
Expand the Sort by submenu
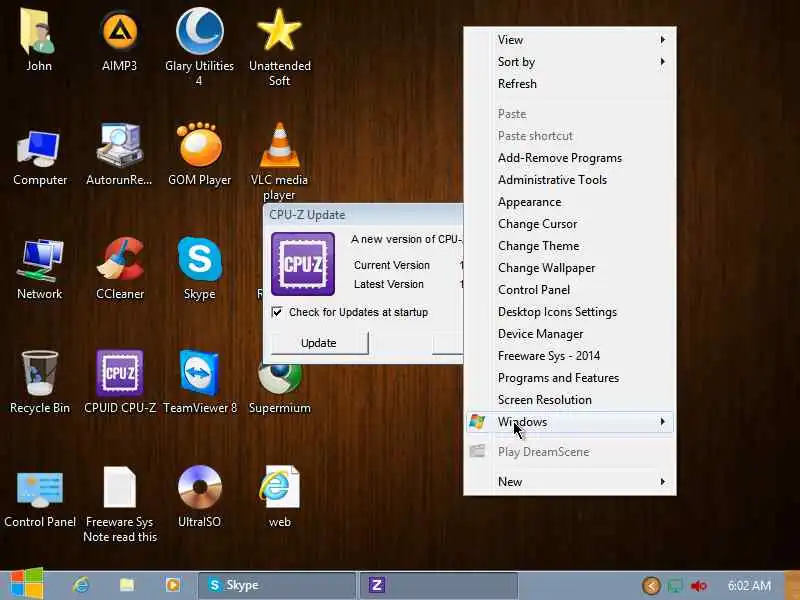click(569, 62)
